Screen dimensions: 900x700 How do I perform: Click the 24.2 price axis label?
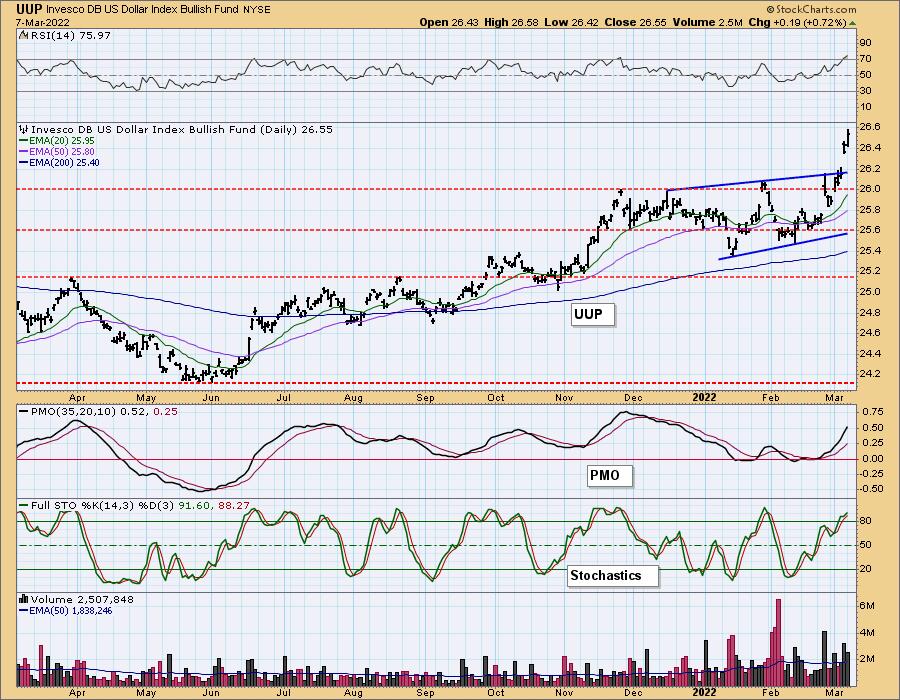[870, 374]
